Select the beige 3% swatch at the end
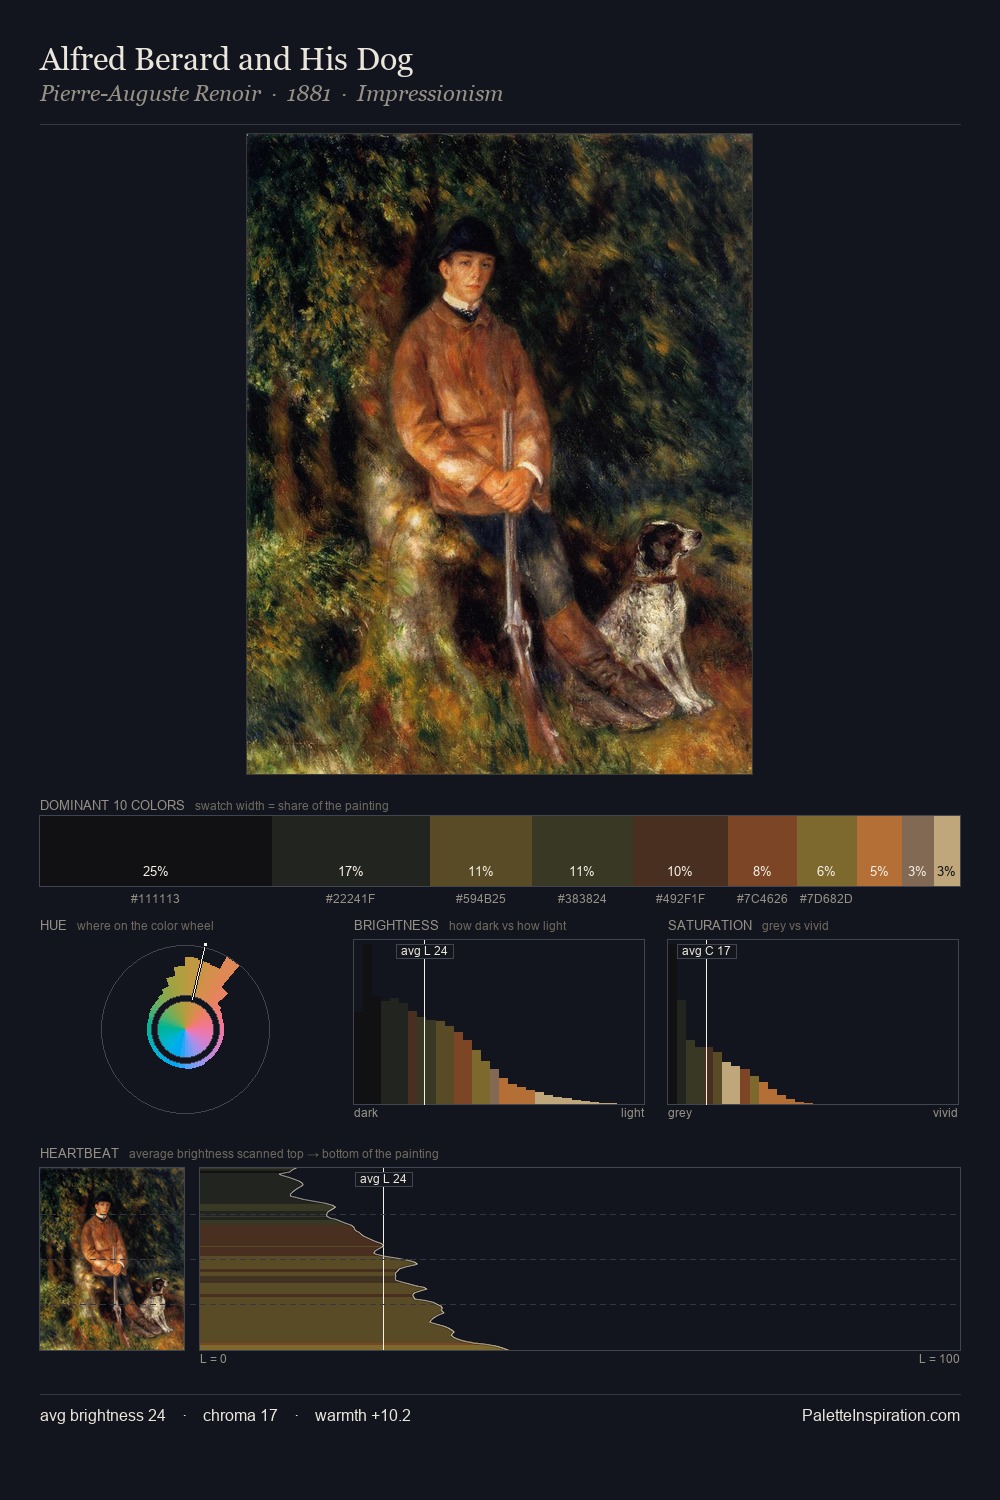Screen dimensions: 1000x1500 pyautogui.click(x=947, y=851)
